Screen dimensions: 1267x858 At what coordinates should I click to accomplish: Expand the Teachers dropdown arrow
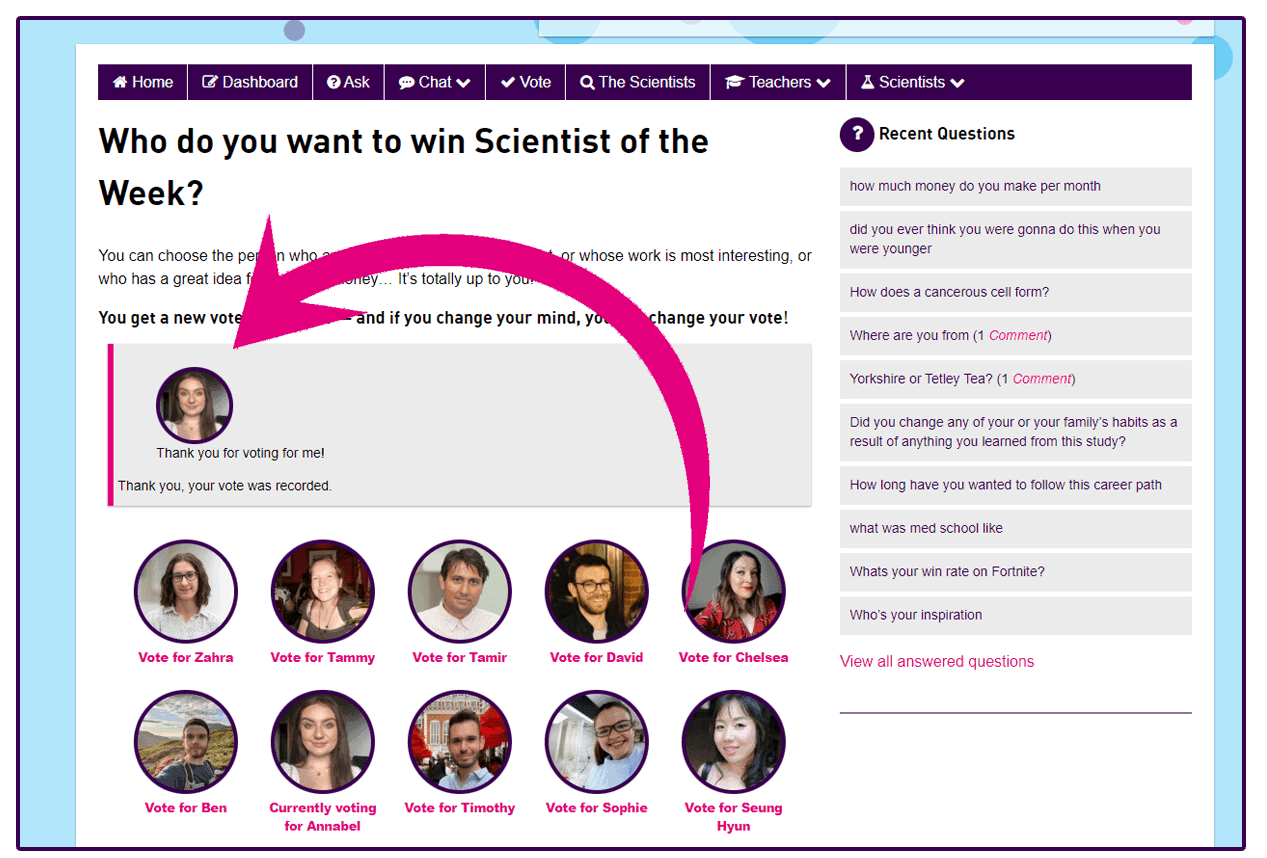(x=823, y=83)
